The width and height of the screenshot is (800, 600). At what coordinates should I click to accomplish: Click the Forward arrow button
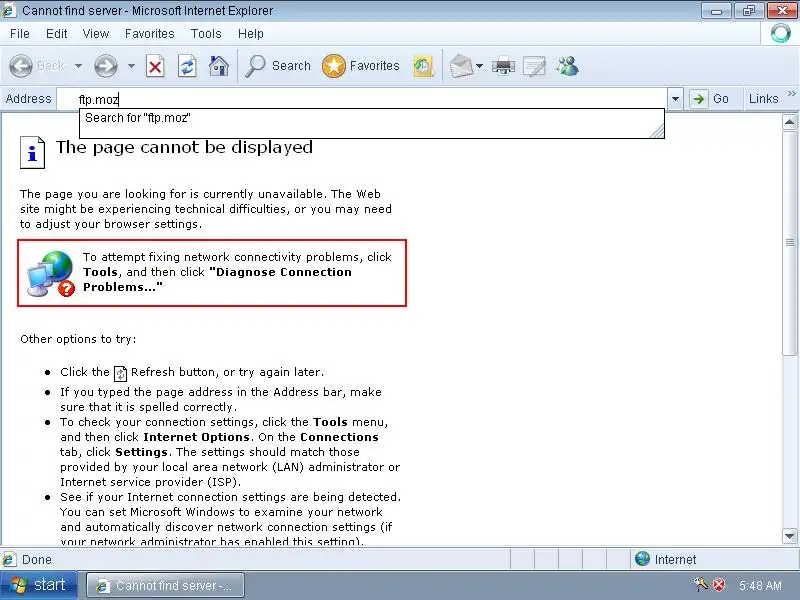[x=106, y=66]
